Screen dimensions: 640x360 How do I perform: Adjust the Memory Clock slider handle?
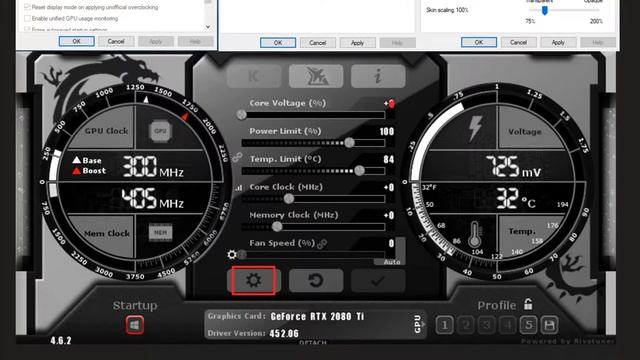tap(277, 227)
